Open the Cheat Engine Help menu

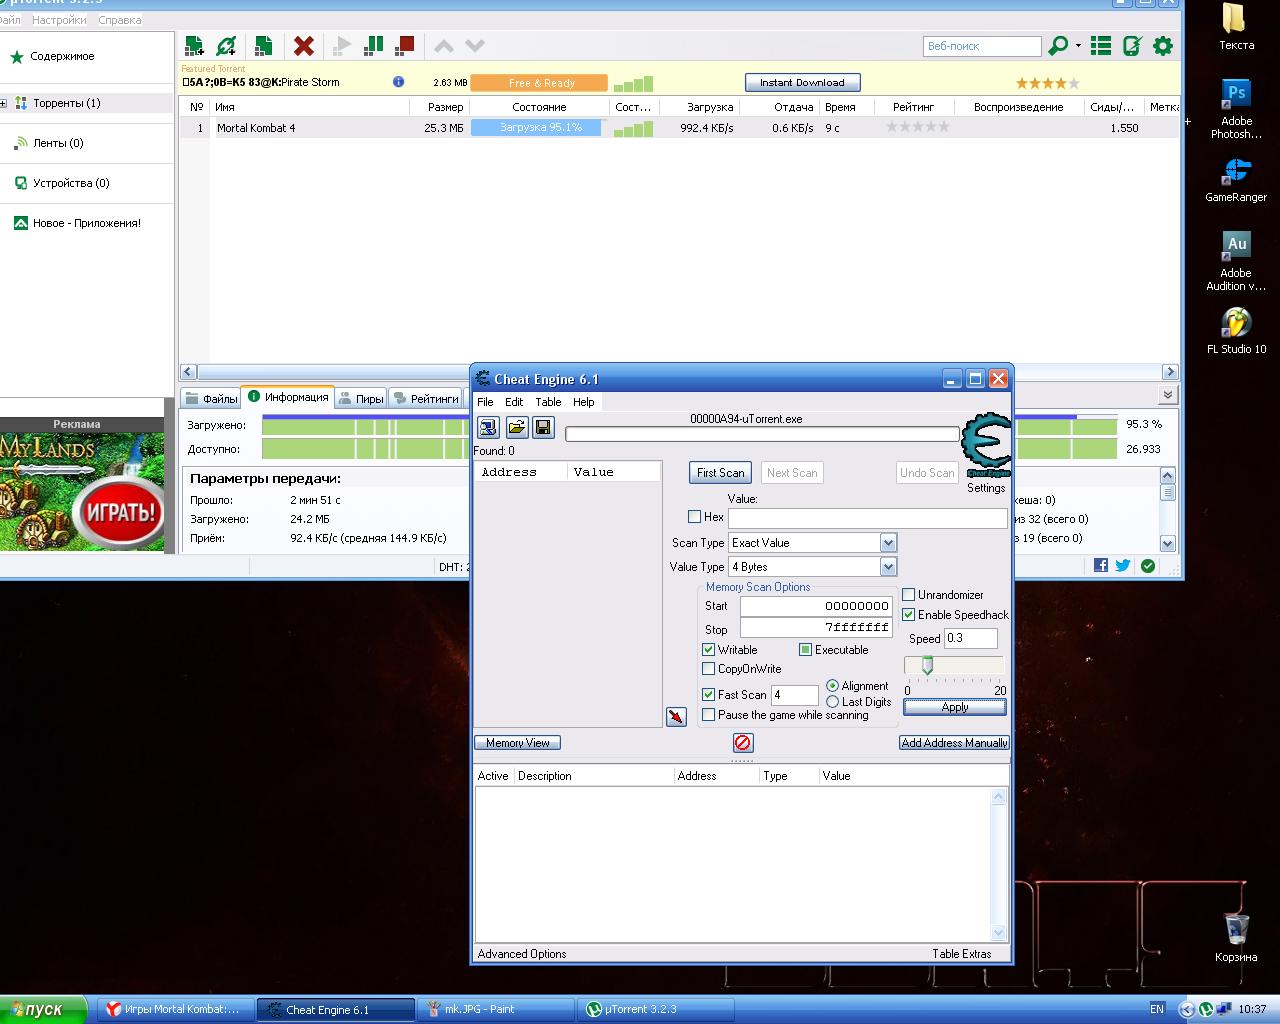pos(583,402)
